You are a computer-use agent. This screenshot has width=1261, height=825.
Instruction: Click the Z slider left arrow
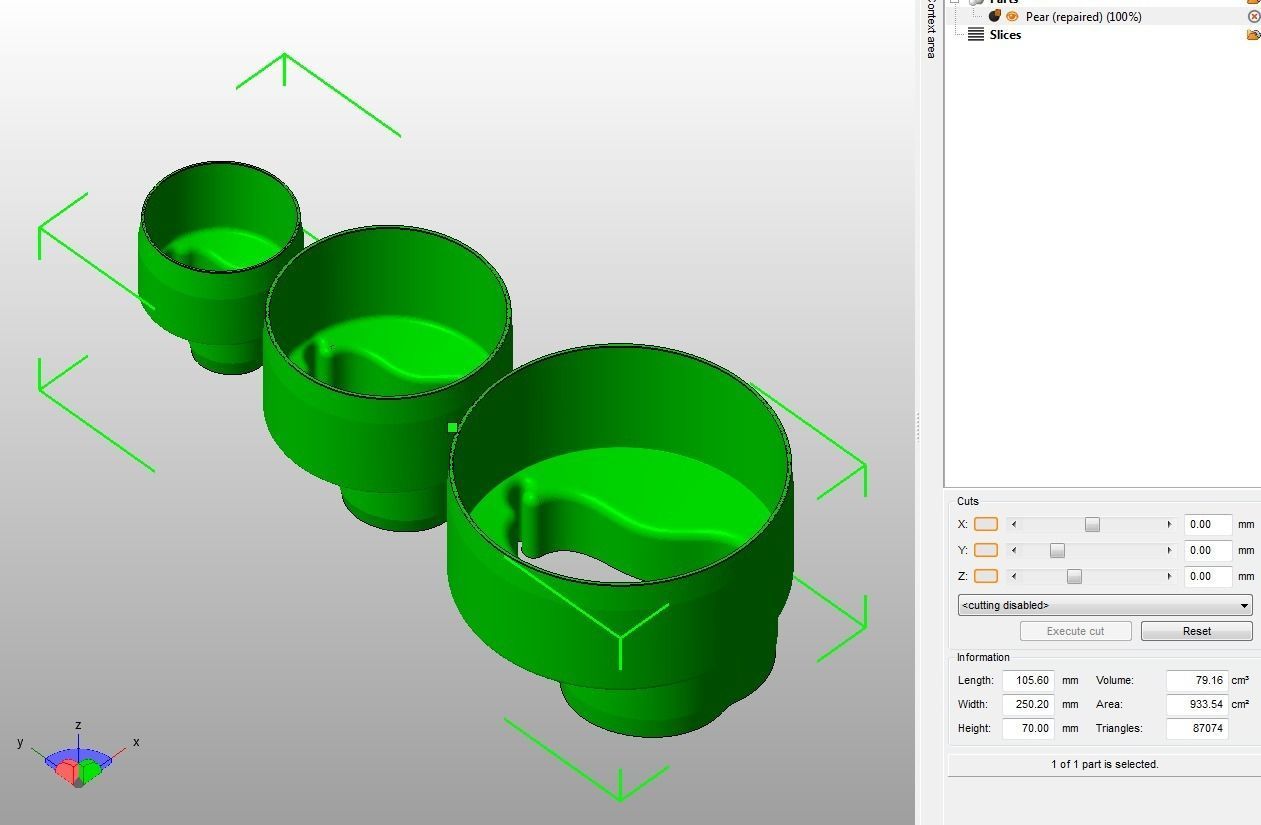coord(1014,576)
